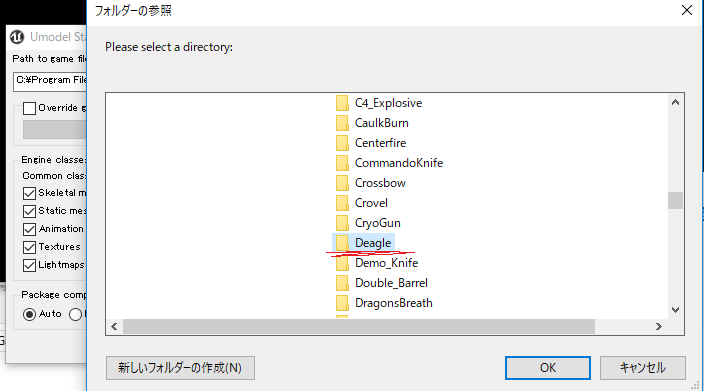This screenshot has height=391, width=704.
Task: Click the C4_Explosive folder icon
Action: [342, 103]
